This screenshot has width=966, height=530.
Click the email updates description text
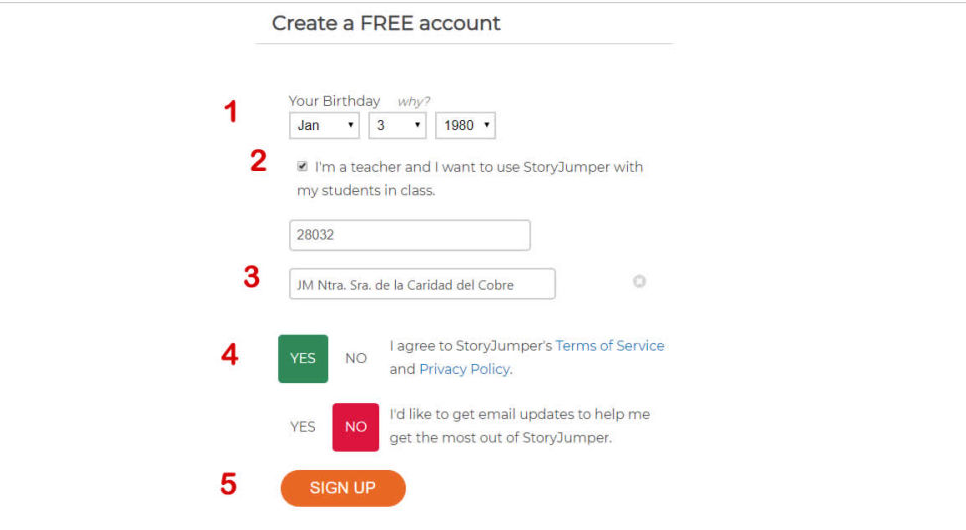pyautogui.click(x=520, y=426)
